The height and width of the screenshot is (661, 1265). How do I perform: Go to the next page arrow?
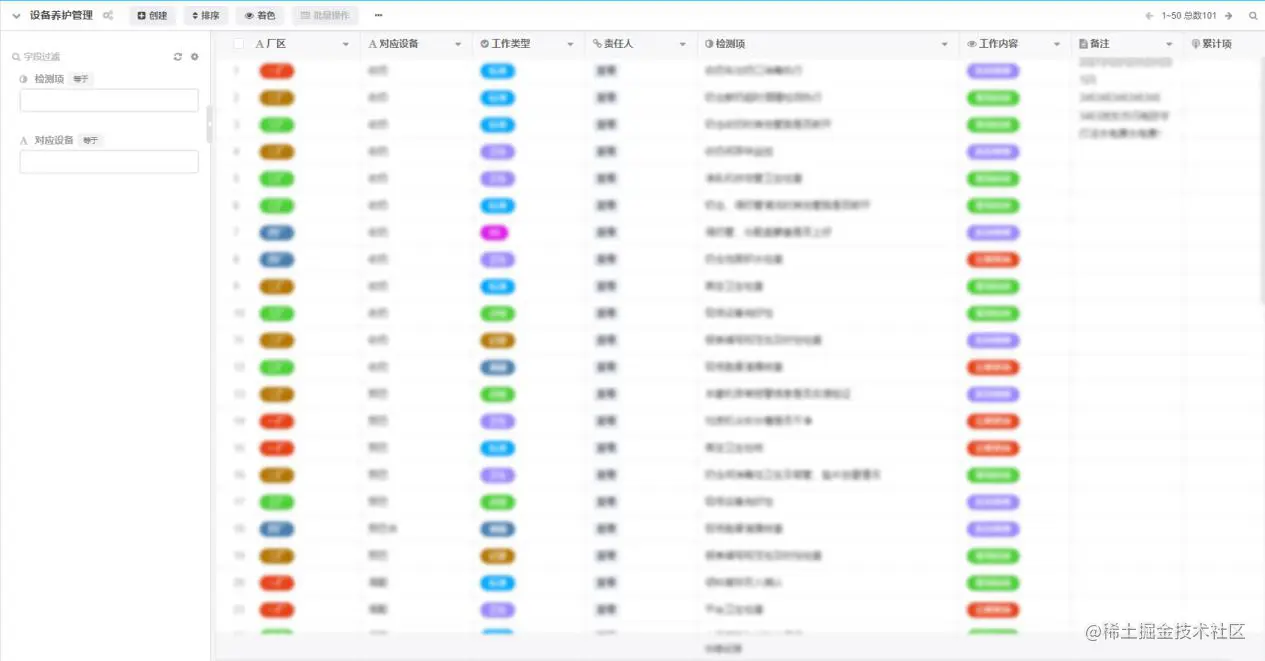1229,16
